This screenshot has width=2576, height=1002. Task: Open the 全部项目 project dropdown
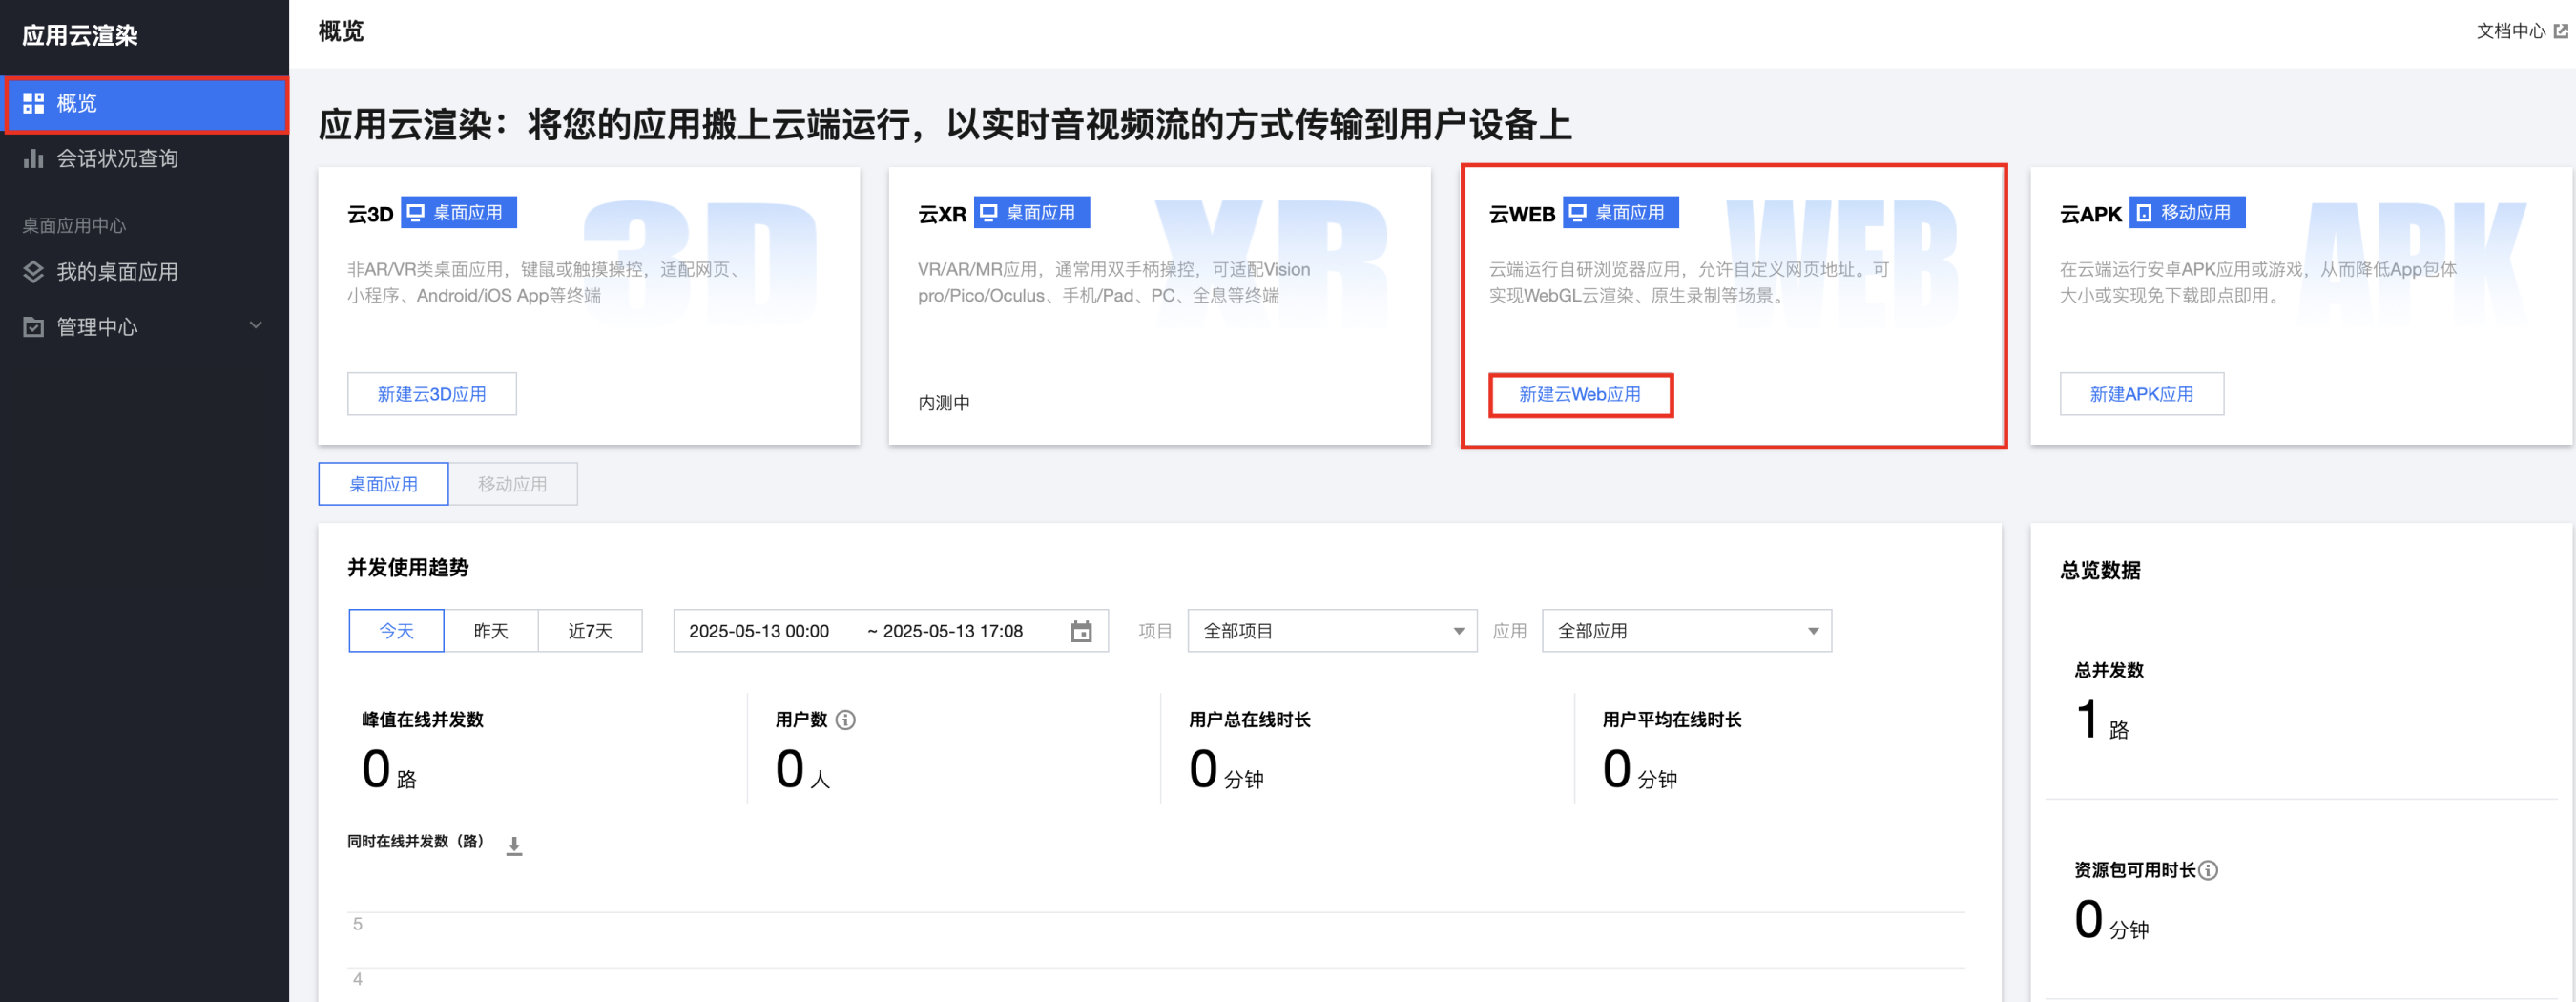(1332, 631)
